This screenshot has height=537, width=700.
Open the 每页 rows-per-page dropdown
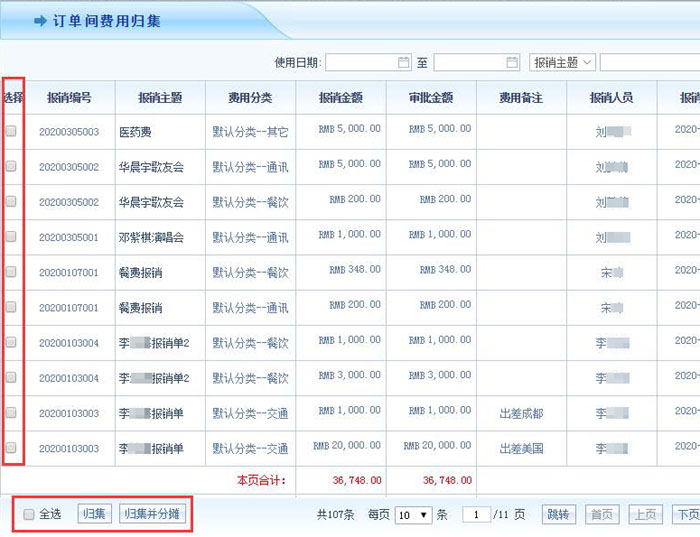(413, 515)
